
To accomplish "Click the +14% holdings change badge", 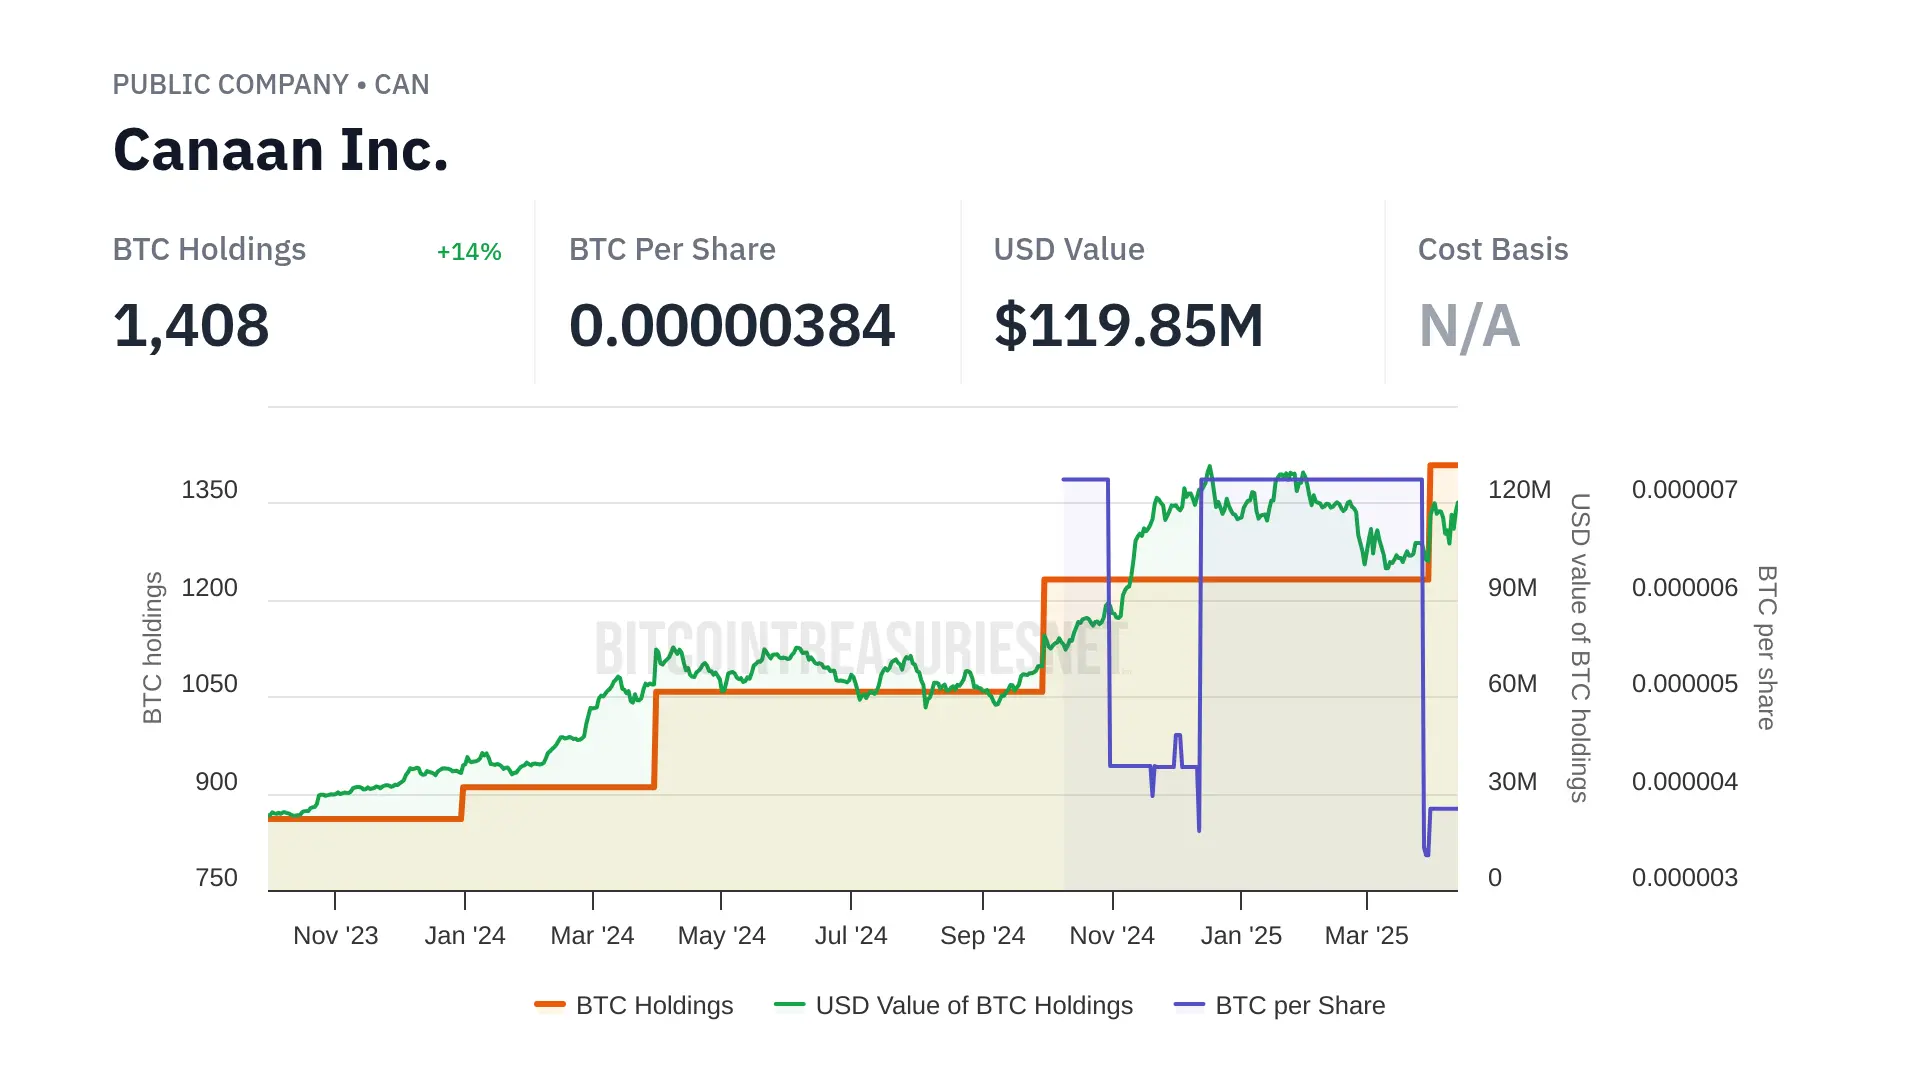I will point(469,252).
